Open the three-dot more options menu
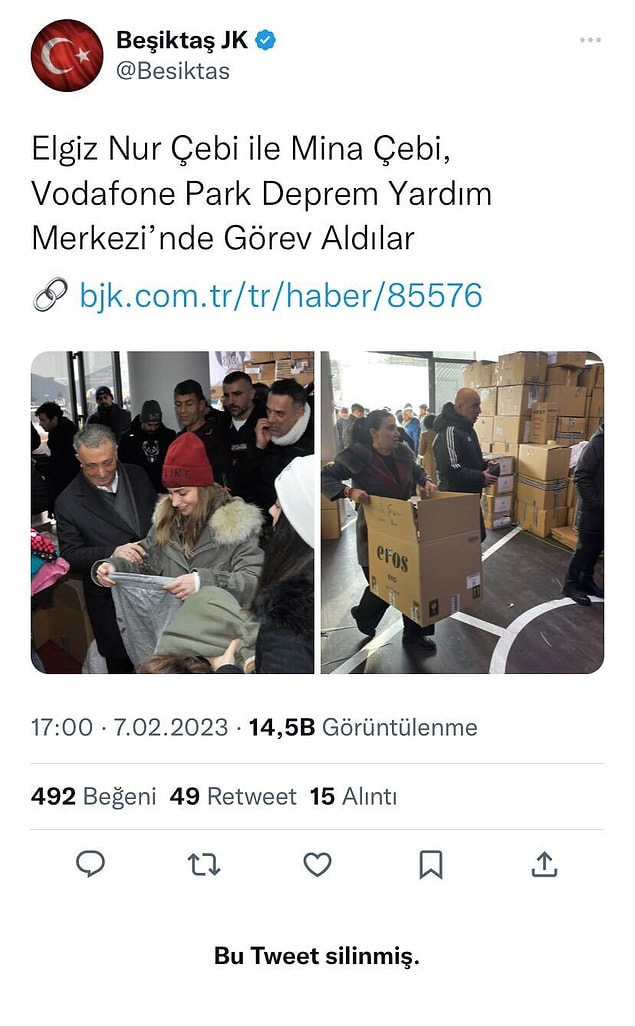 [x=590, y=41]
